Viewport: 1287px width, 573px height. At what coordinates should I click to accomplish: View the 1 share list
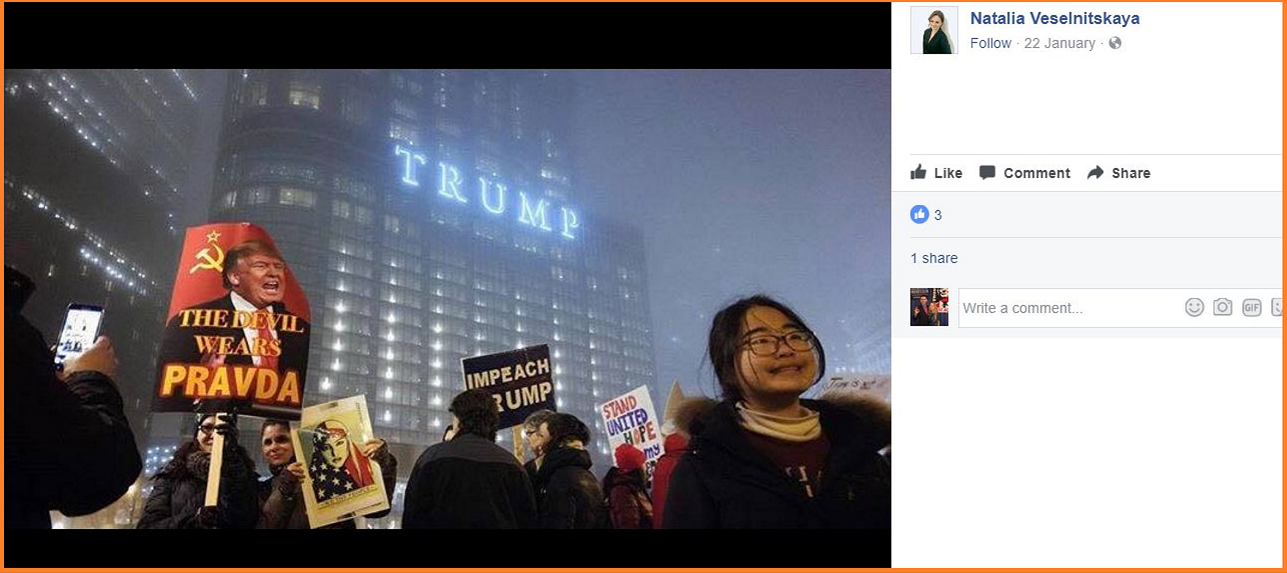(x=934, y=258)
